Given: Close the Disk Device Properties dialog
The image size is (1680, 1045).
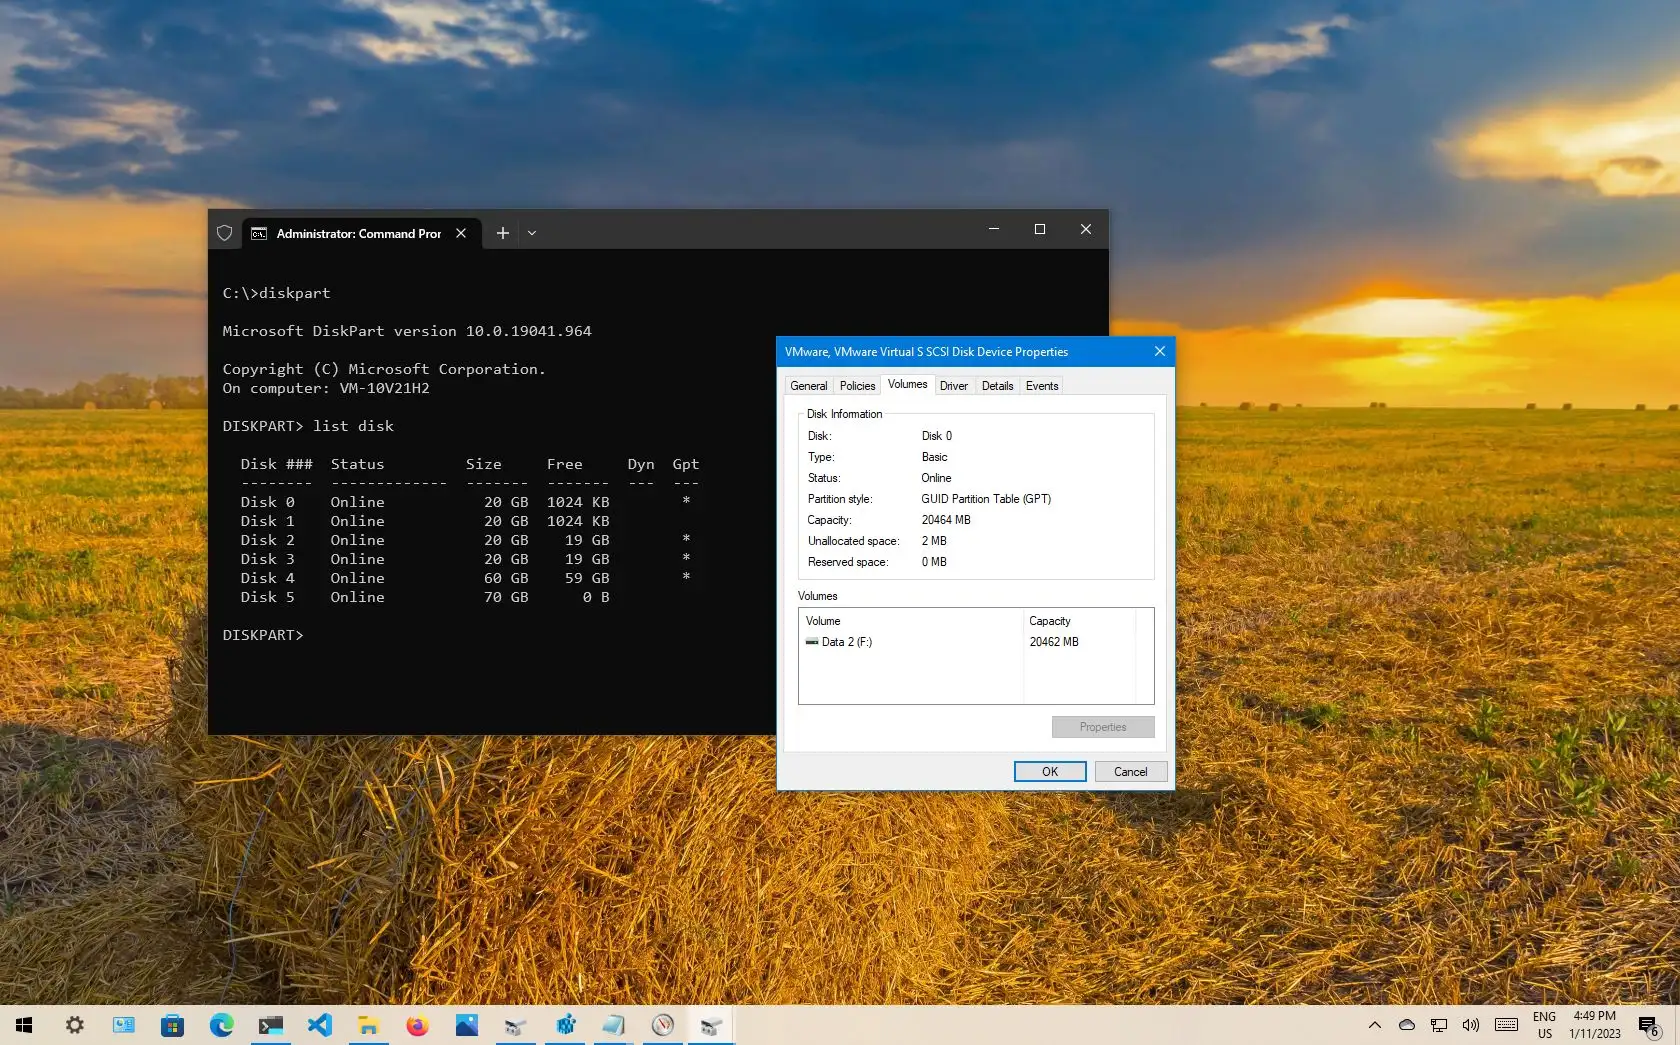Looking at the screenshot, I should point(1159,351).
